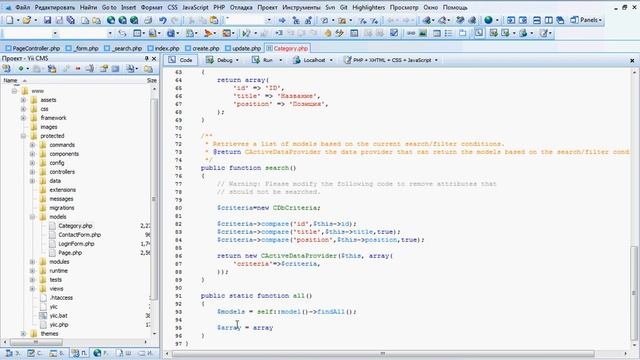Click the Paste clipboard icon
Screen dimensions: 640x360
click(x=214, y=20)
